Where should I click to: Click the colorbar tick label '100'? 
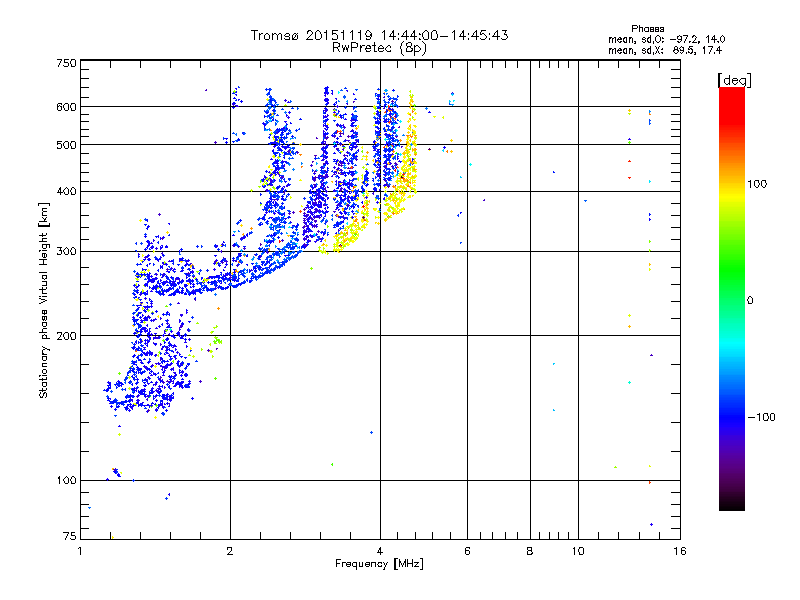click(757, 184)
